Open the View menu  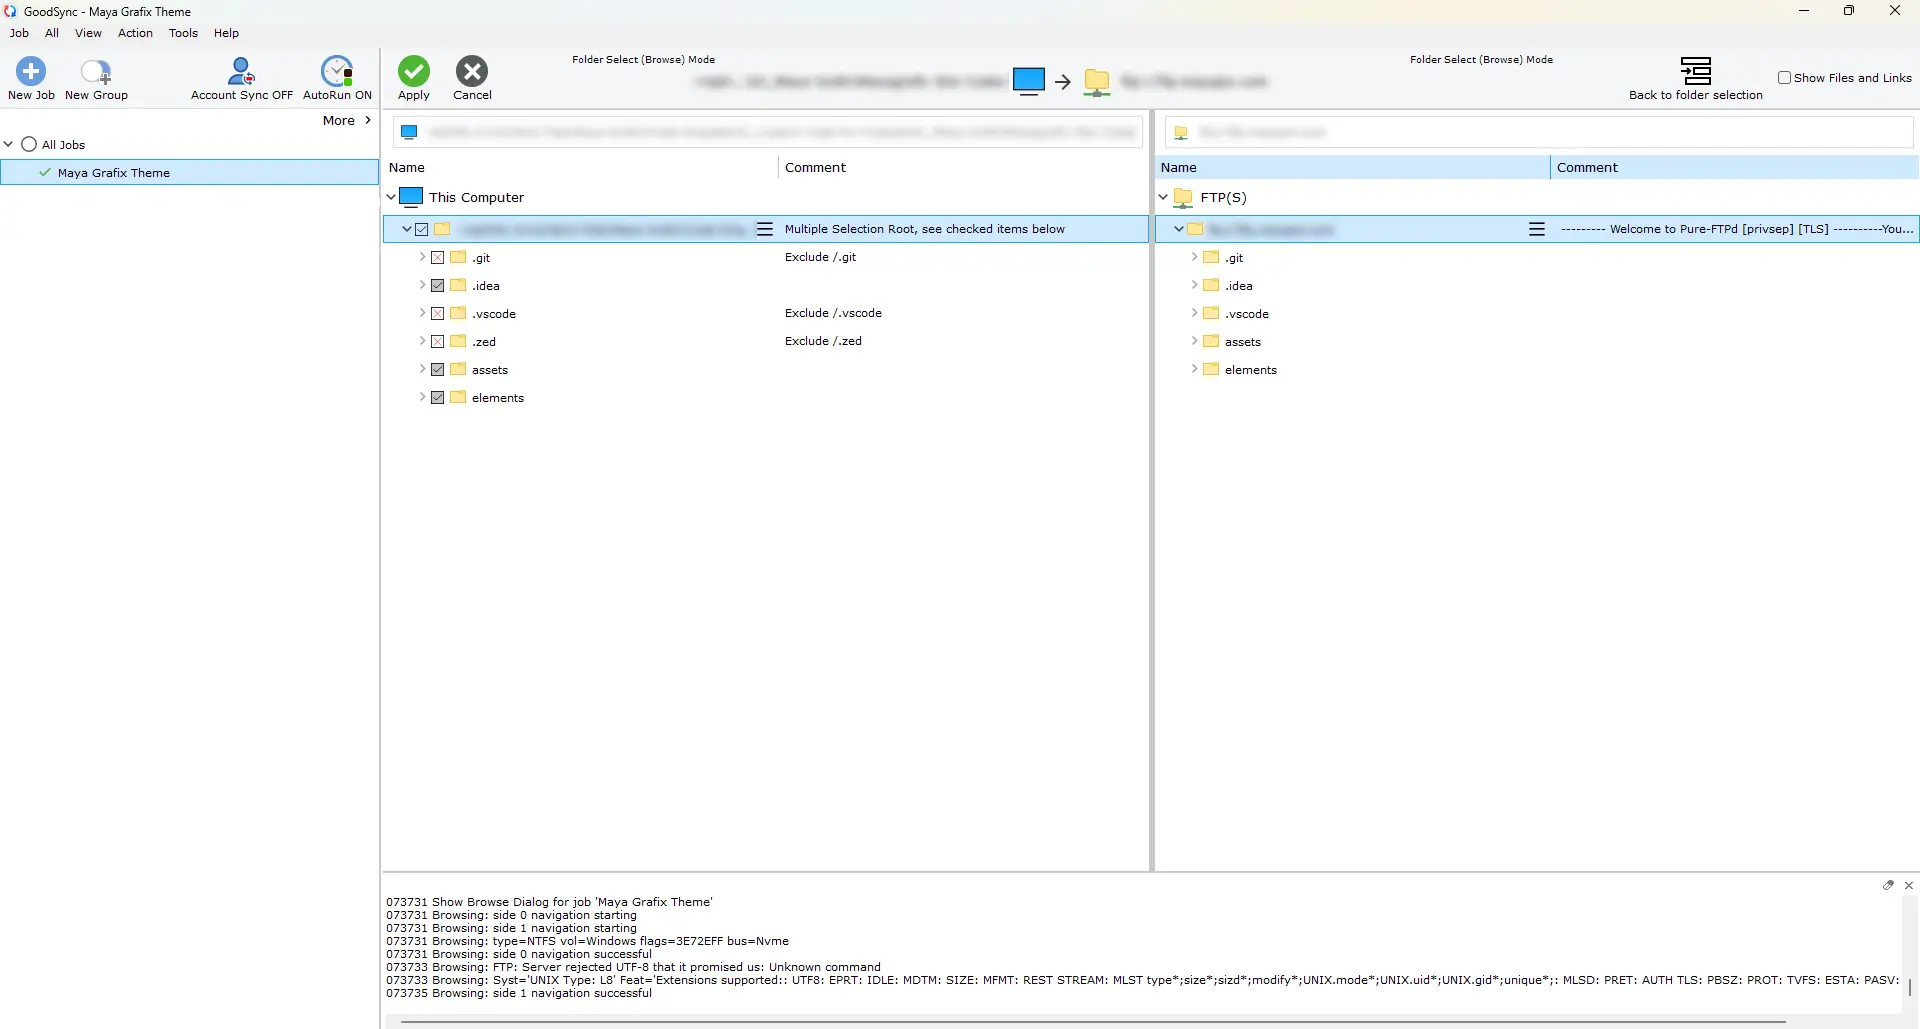(88, 33)
